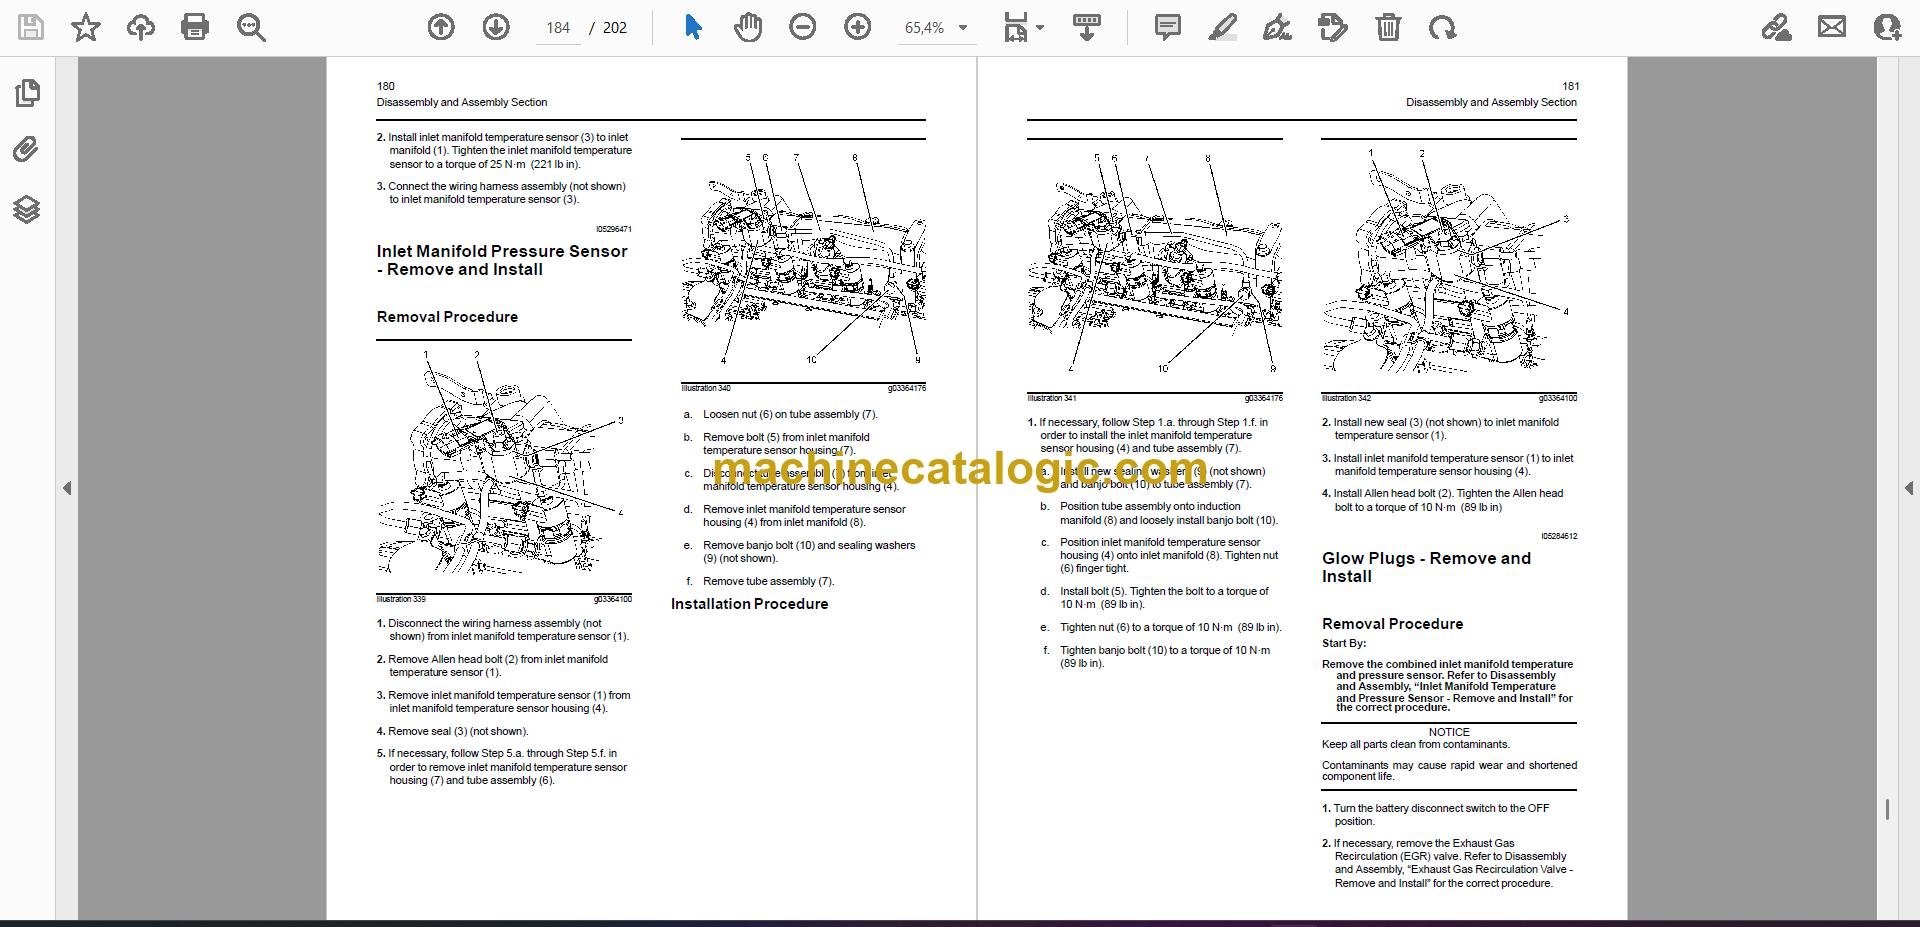1920x927 pixels.
Task: Open the page thumbnails panel
Action: tap(27, 93)
